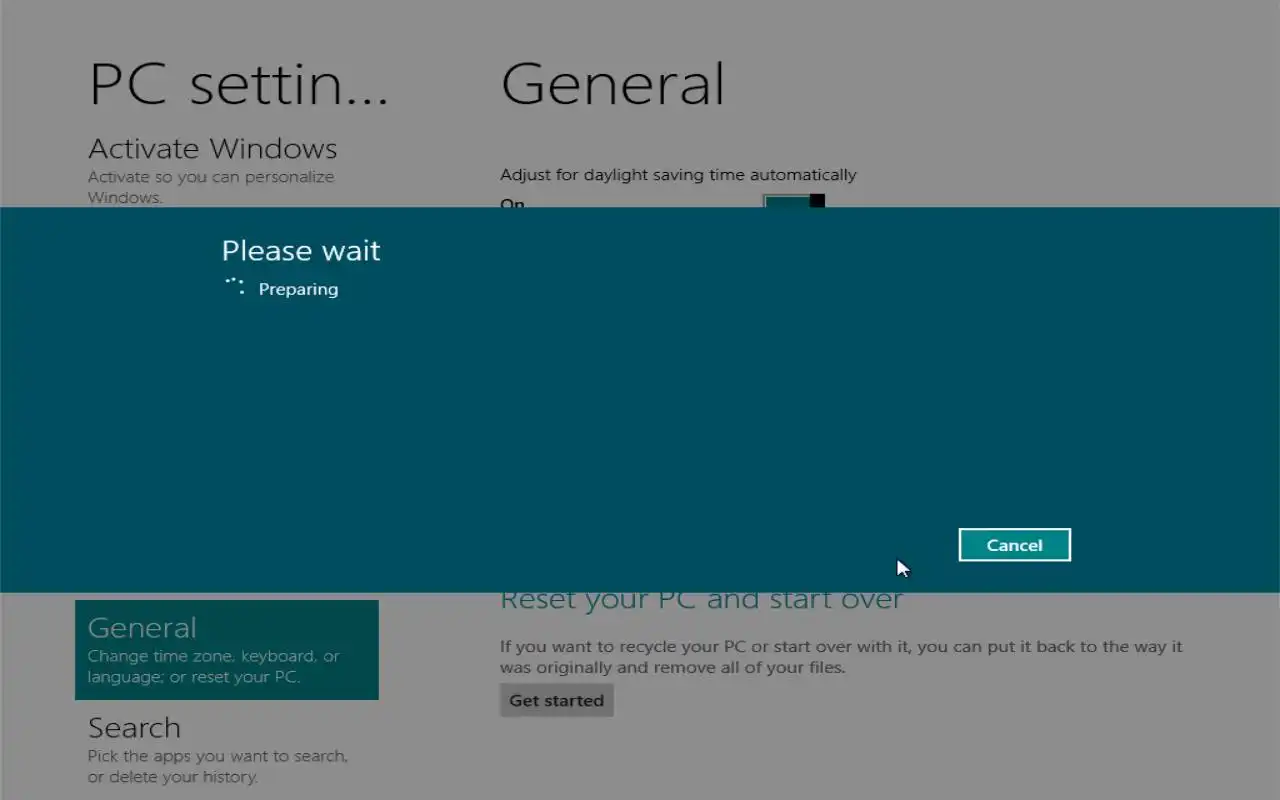Click Activate so you can personalize text
Image resolution: width=1280 pixels, height=800 pixels.
211,186
